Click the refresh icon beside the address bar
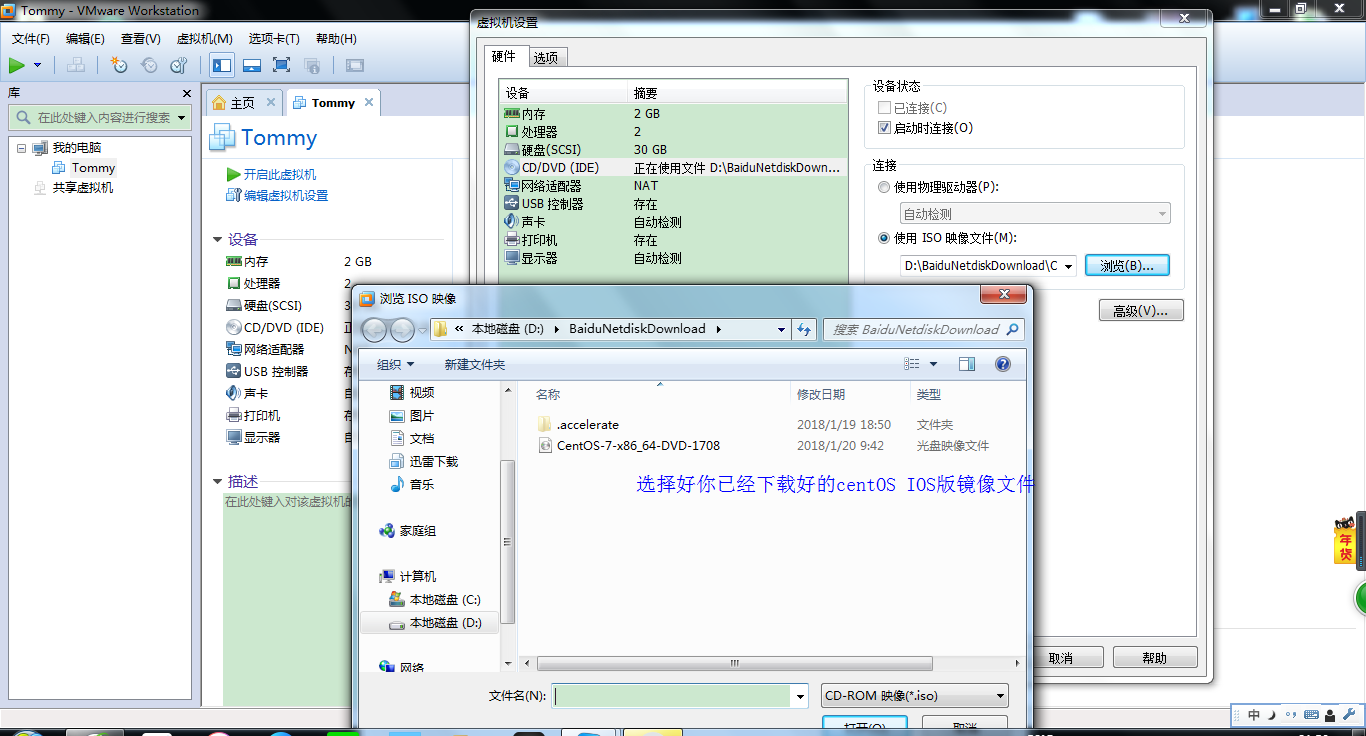 point(804,329)
